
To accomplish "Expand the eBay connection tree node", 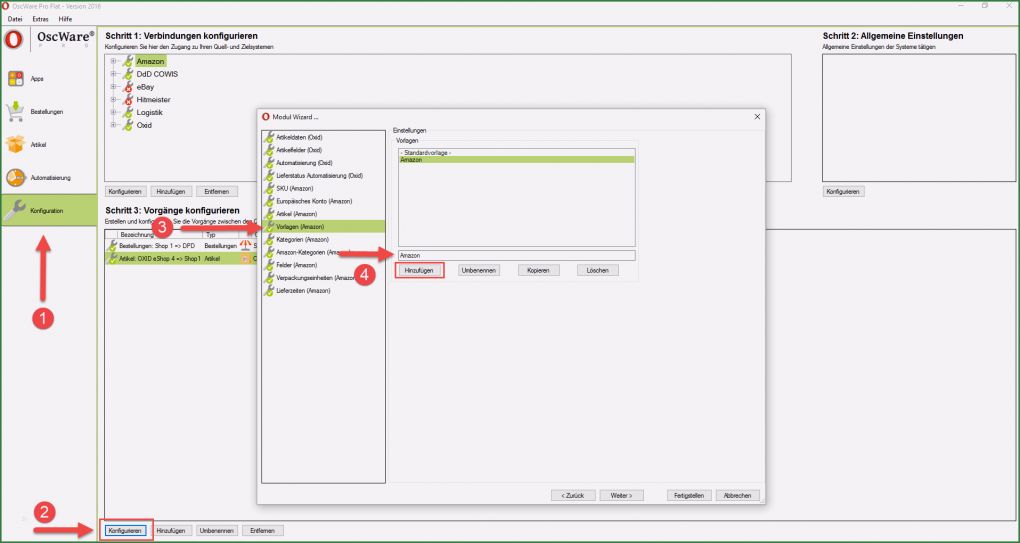I will [113, 87].
